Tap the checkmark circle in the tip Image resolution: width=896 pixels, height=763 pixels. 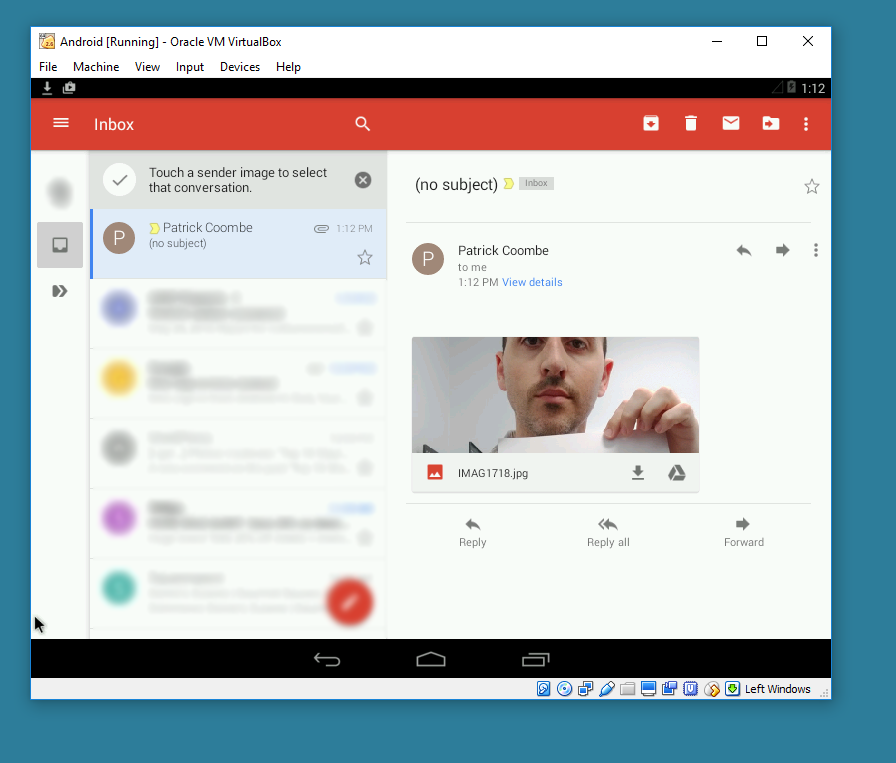[119, 180]
